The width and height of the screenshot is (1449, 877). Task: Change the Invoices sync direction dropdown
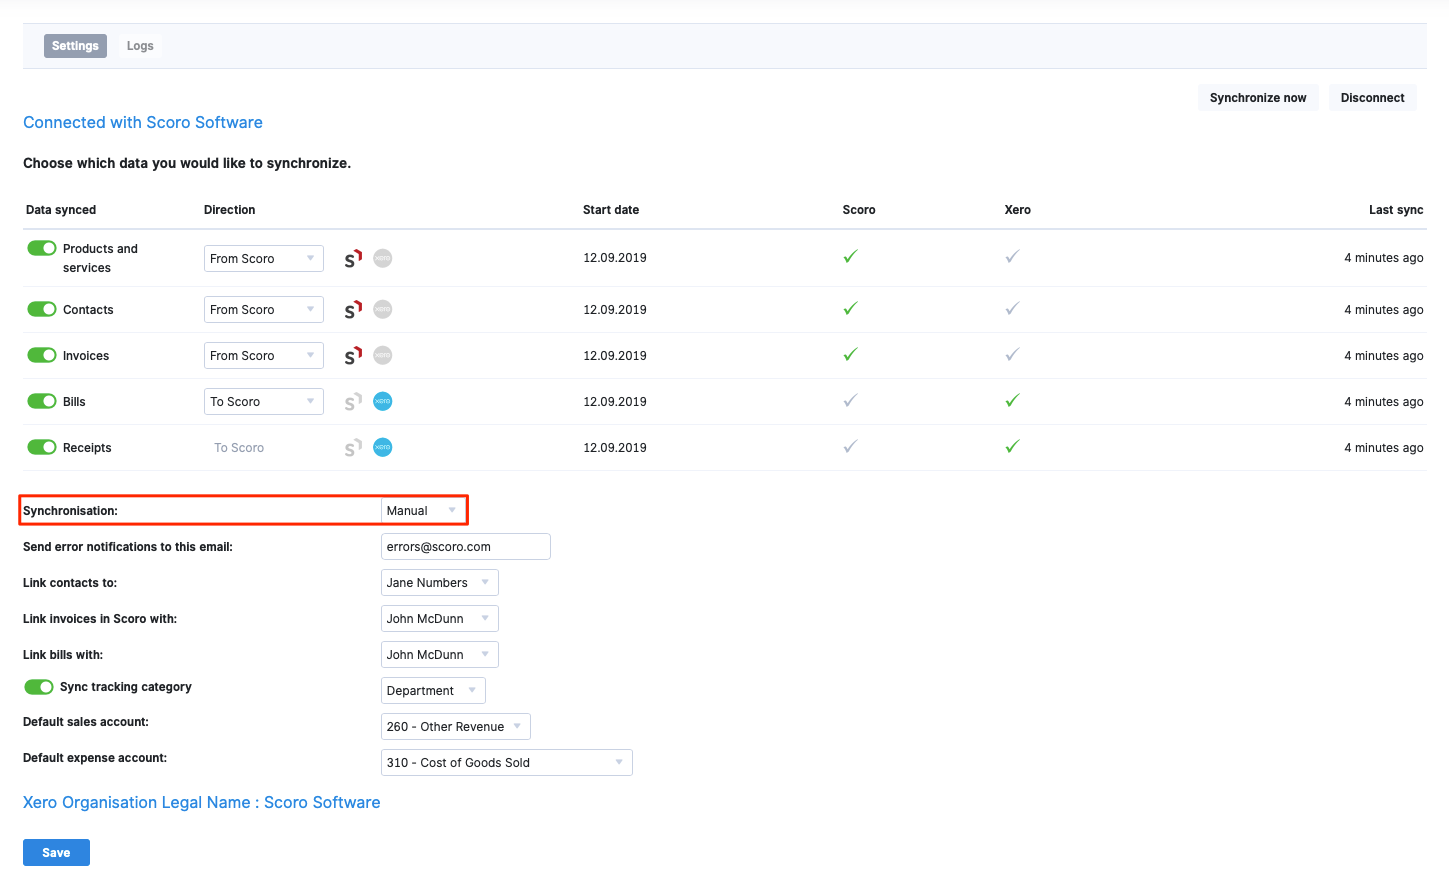click(264, 356)
